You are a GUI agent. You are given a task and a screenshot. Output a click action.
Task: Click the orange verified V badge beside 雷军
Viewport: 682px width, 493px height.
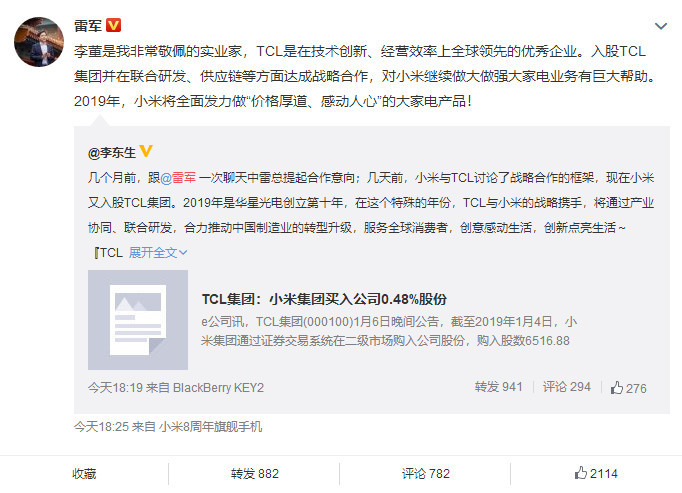[x=114, y=25]
